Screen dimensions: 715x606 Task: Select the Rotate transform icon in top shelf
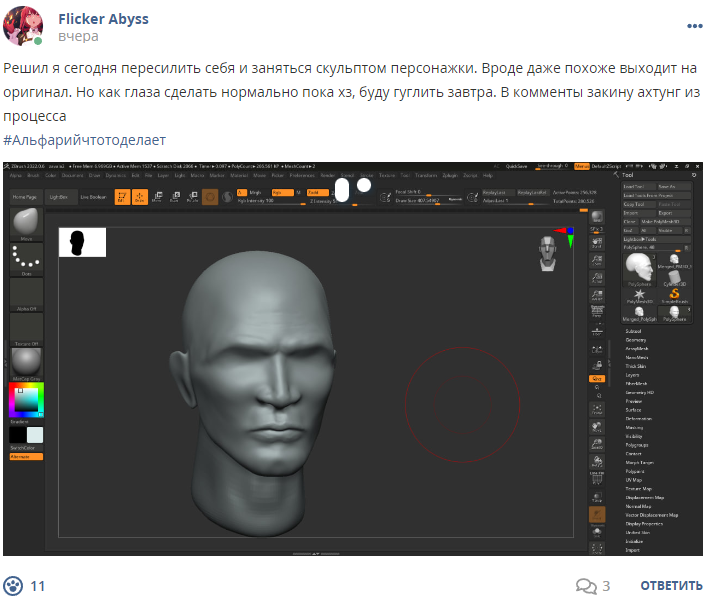coord(192,197)
